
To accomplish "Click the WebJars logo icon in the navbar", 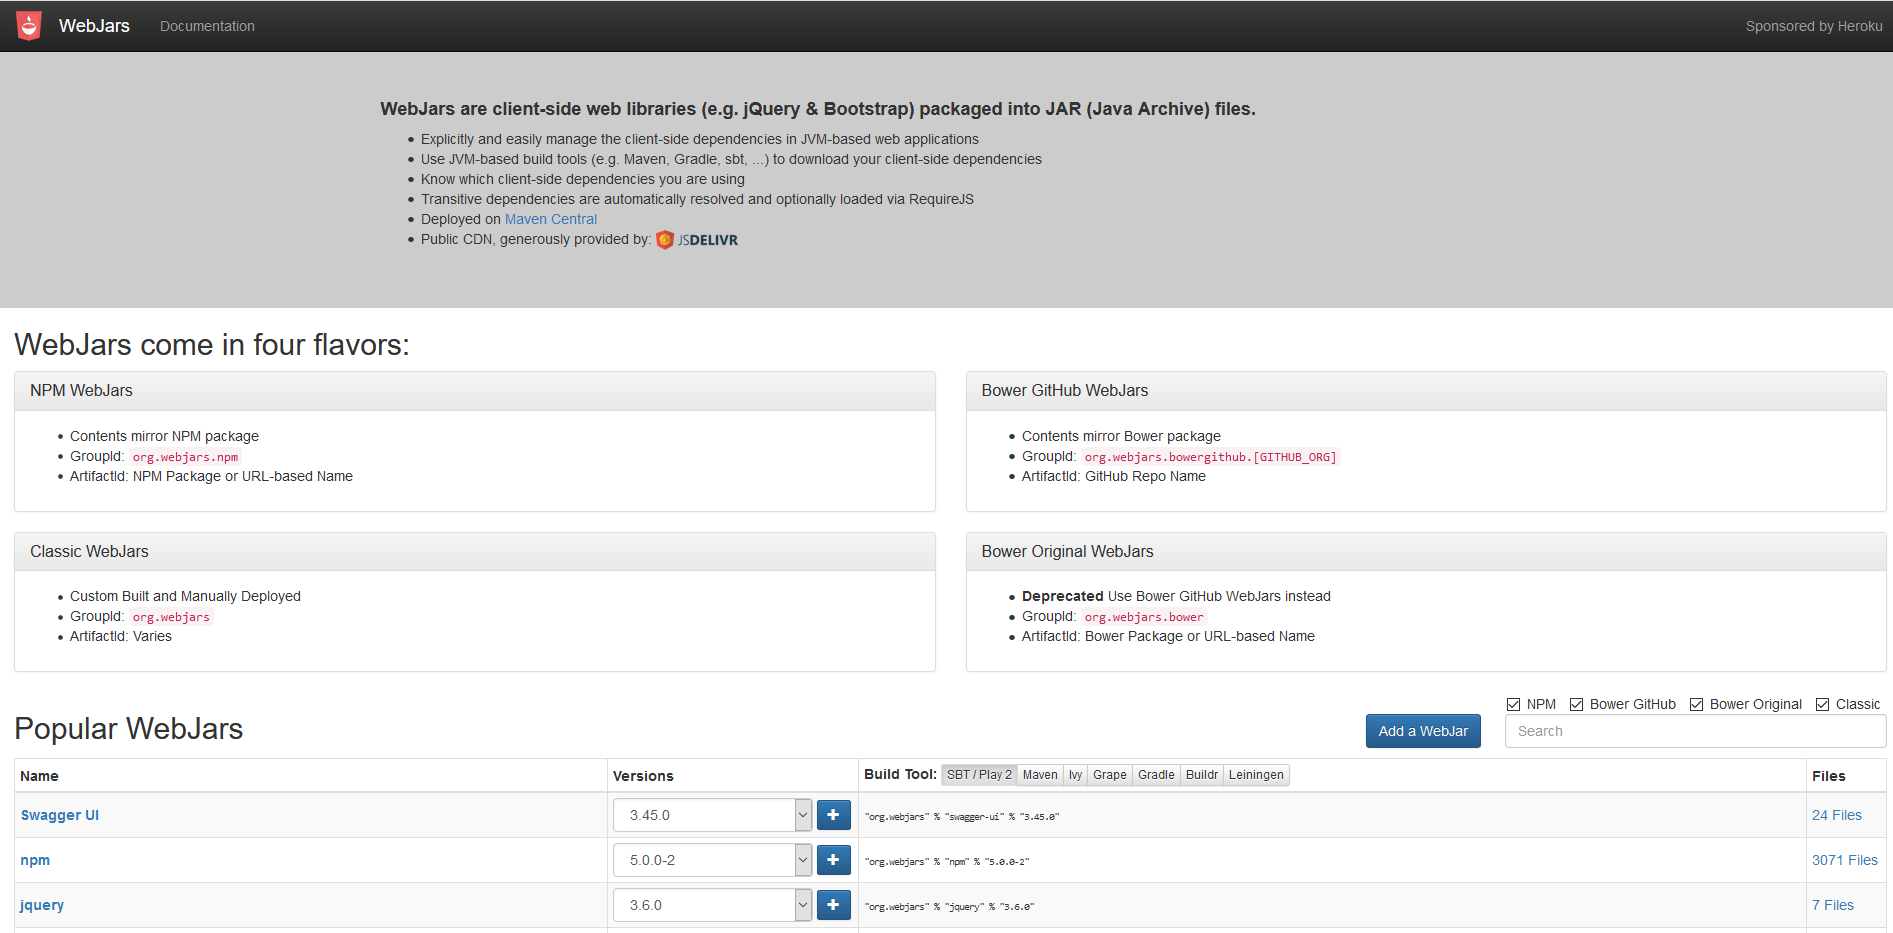I will (30, 26).
